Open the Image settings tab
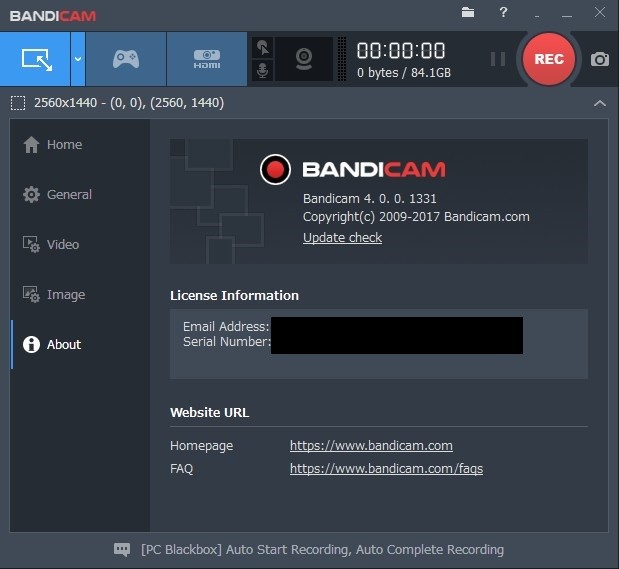The width and height of the screenshot is (619, 569). click(65, 295)
